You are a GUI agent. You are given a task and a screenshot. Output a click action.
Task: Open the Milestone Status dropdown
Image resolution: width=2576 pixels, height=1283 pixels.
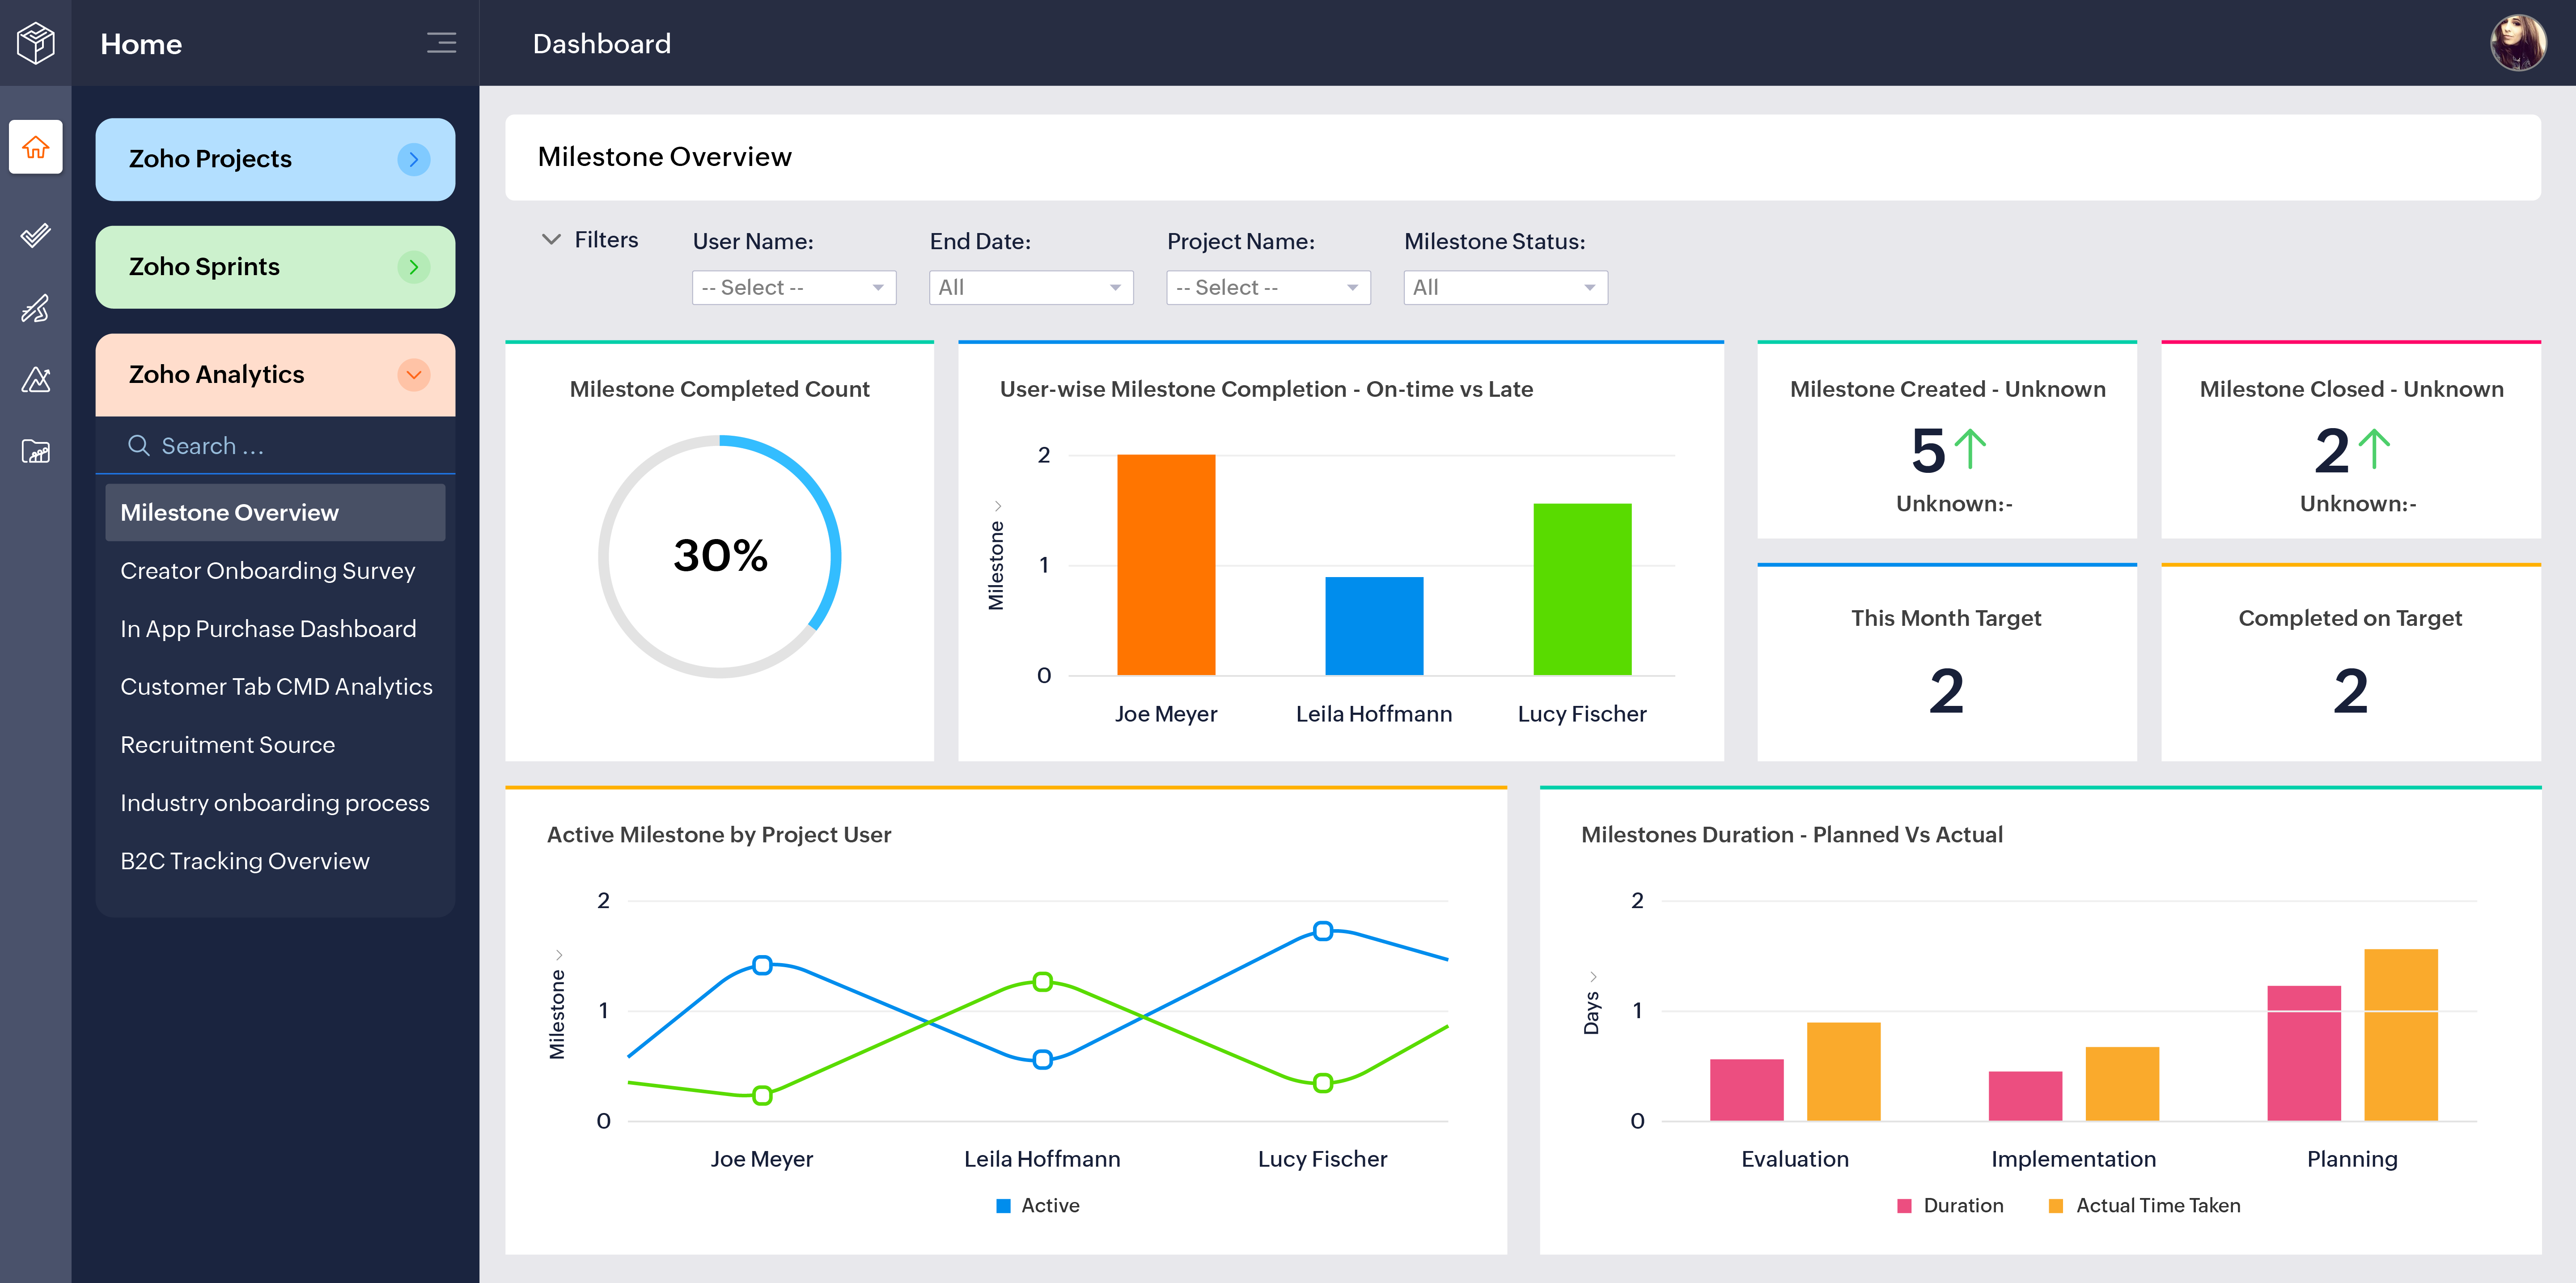(1504, 288)
